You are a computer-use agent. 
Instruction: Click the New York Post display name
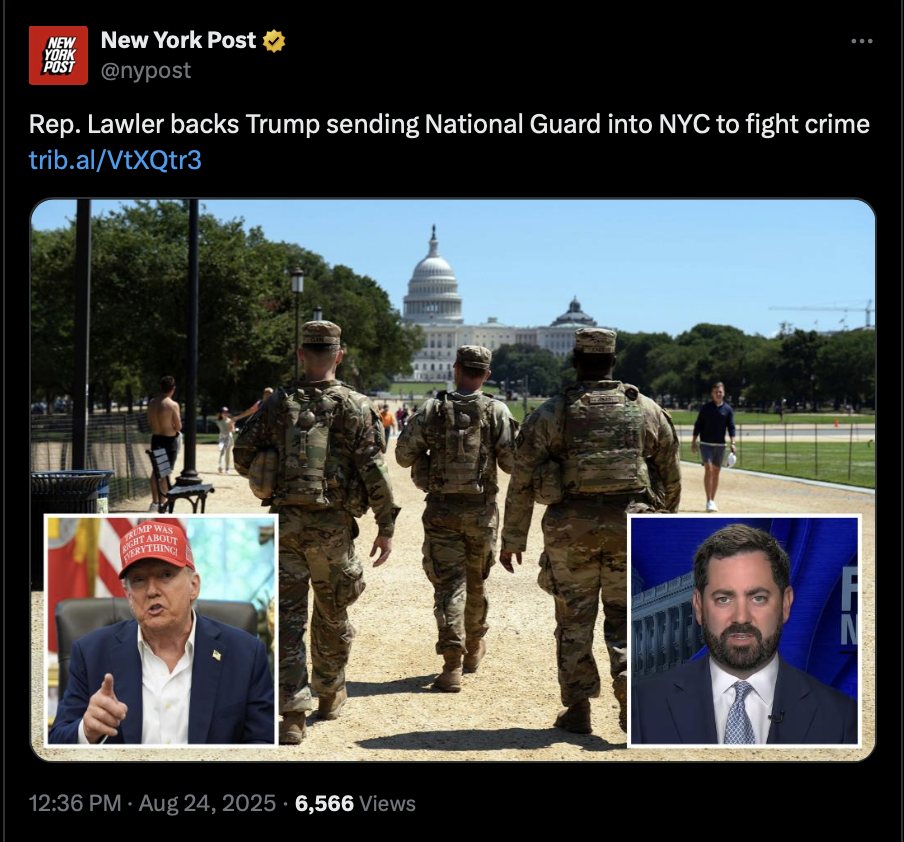pyautogui.click(x=178, y=40)
